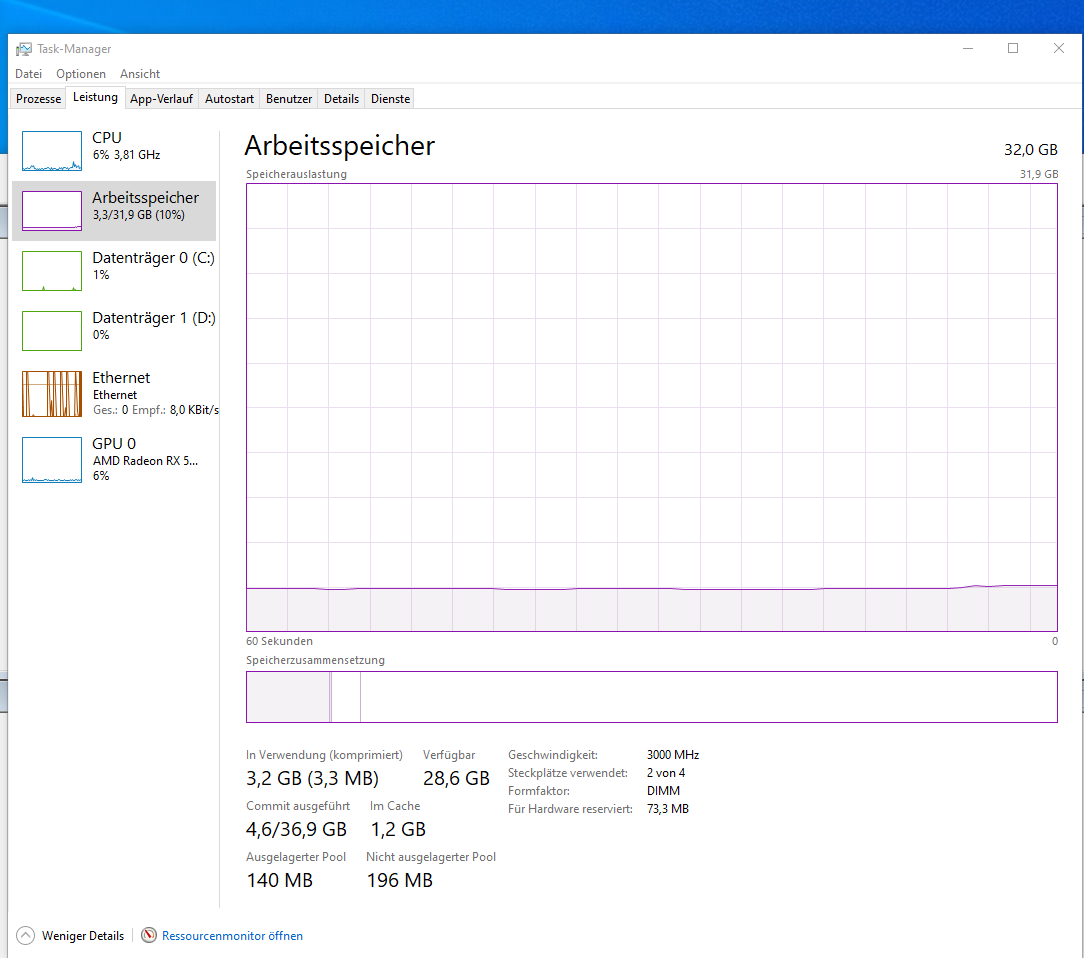Viewport: 1084px width, 958px height.
Task: Show GPU 0 AMD Radeon performance
Action: pos(114,459)
